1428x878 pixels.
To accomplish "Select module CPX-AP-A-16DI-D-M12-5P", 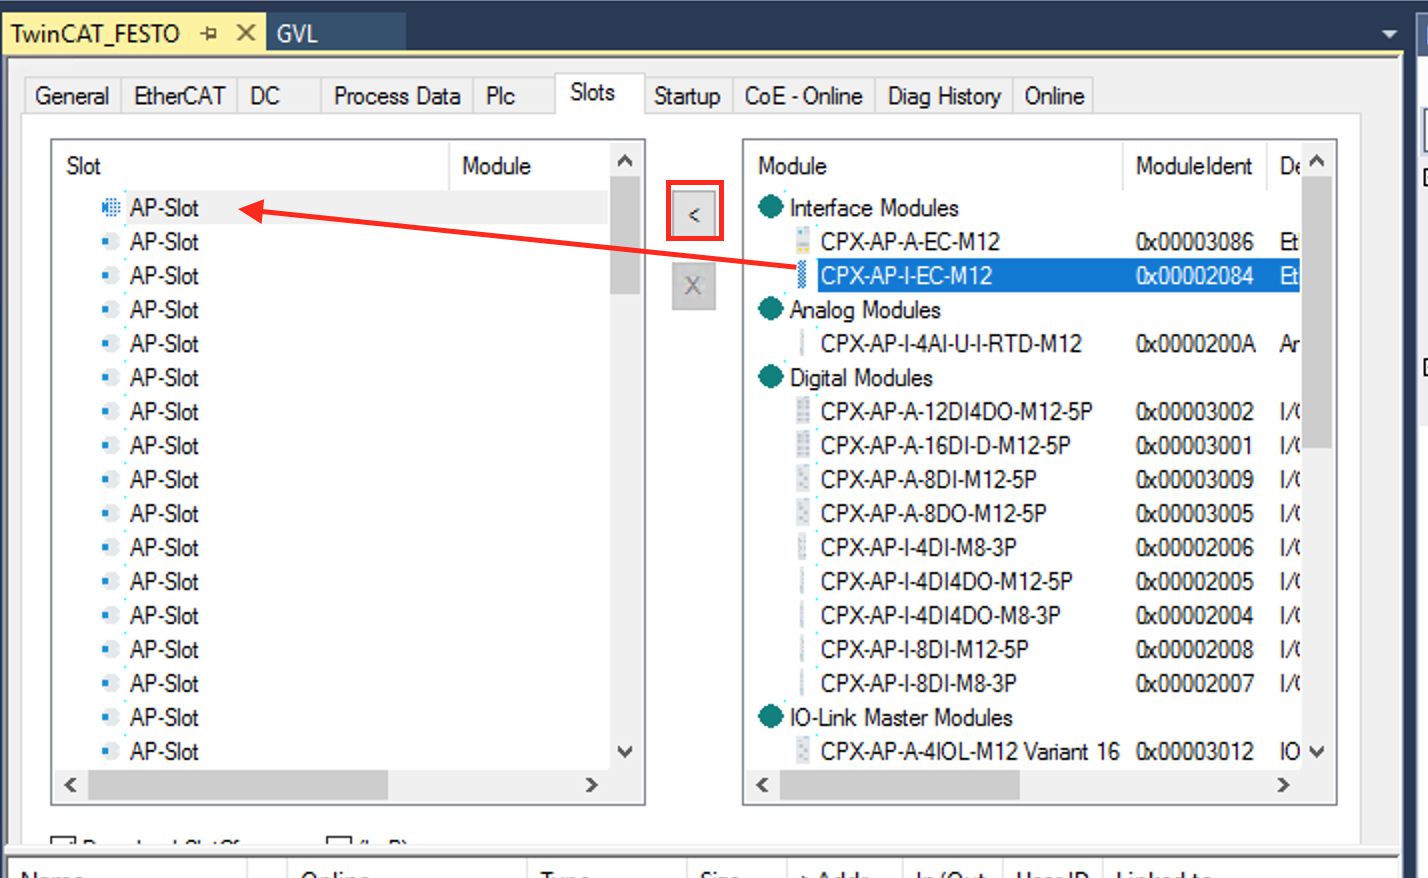I will (945, 446).
